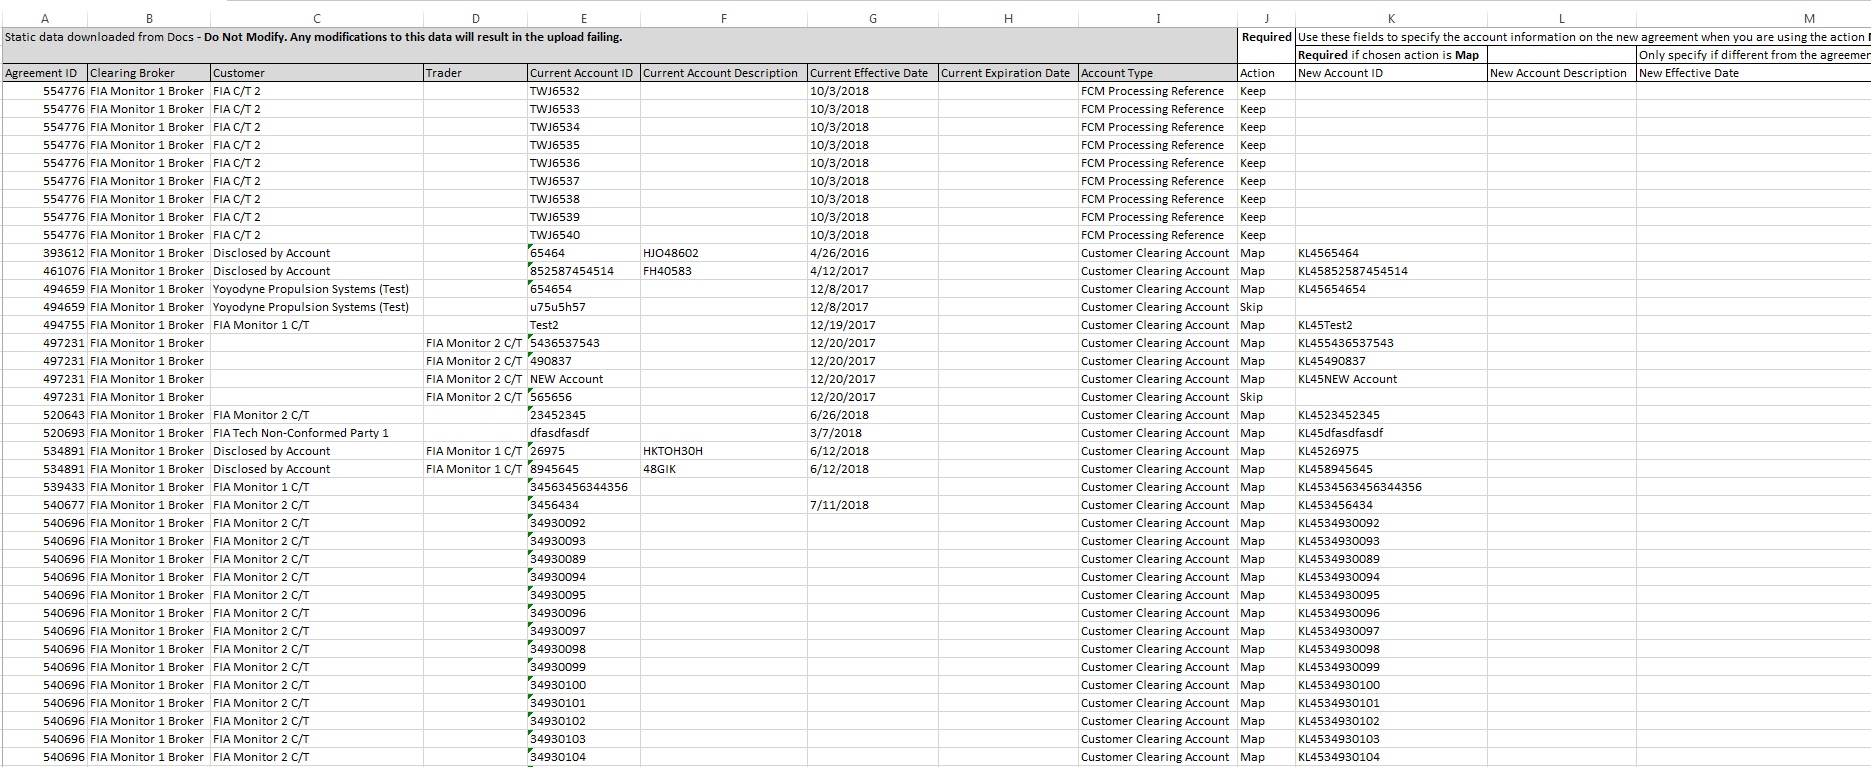Select the u75u5h57 account cell

584,307
